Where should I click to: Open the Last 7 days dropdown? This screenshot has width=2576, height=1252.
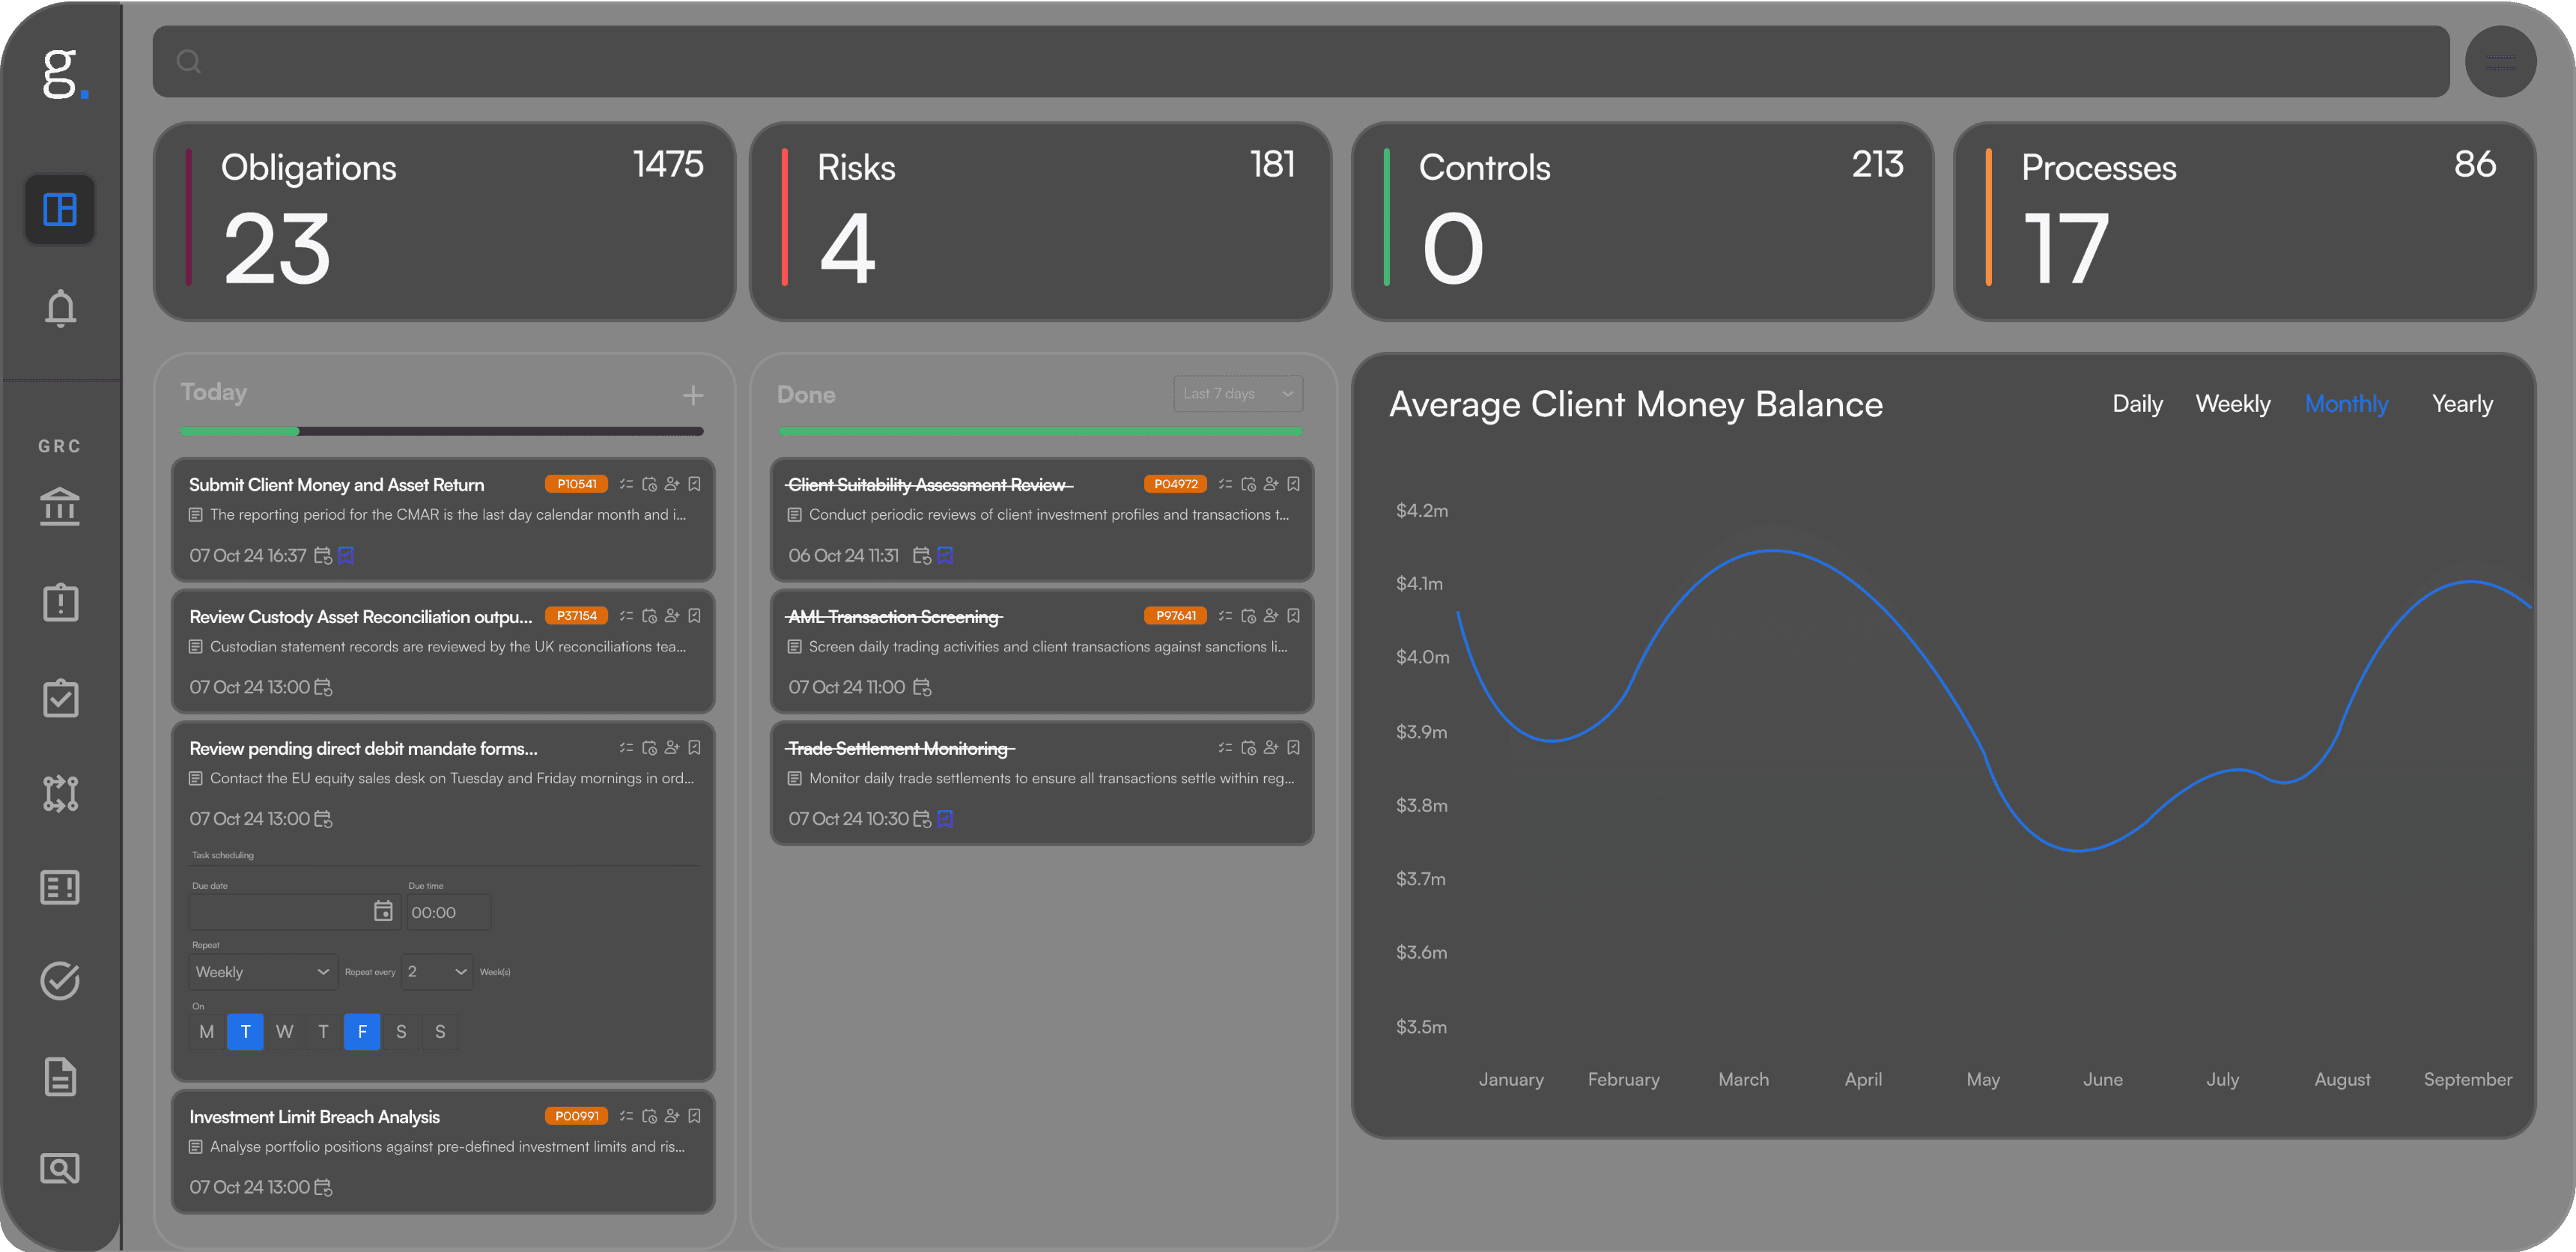click(x=1238, y=393)
